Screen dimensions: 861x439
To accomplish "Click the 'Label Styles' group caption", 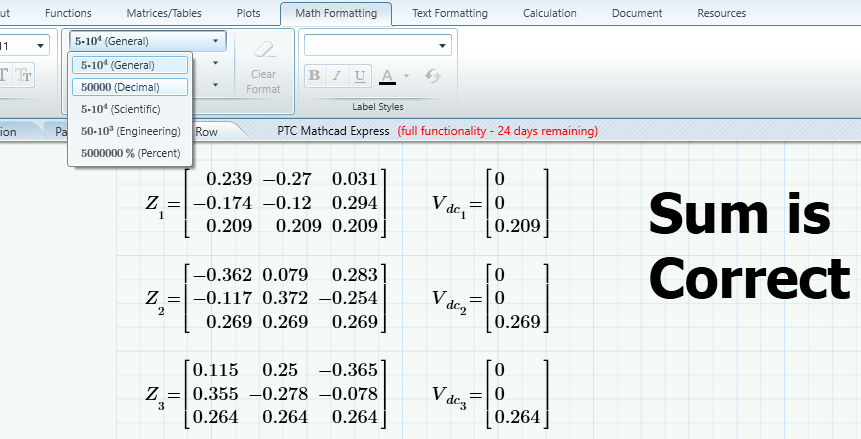I will pos(378,107).
